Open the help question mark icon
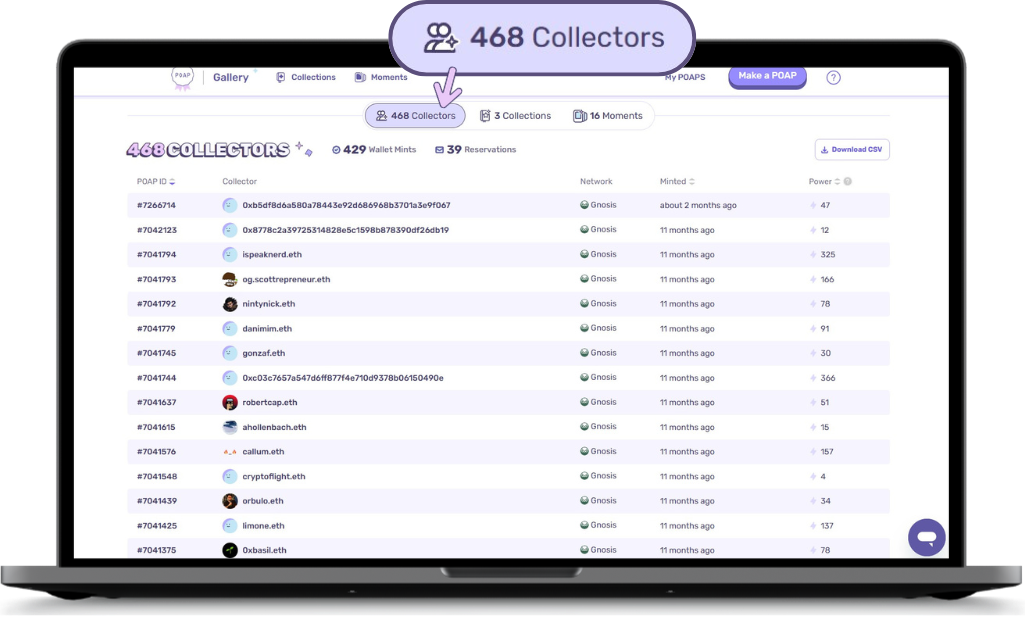The image size is (1025, 624). pos(833,77)
